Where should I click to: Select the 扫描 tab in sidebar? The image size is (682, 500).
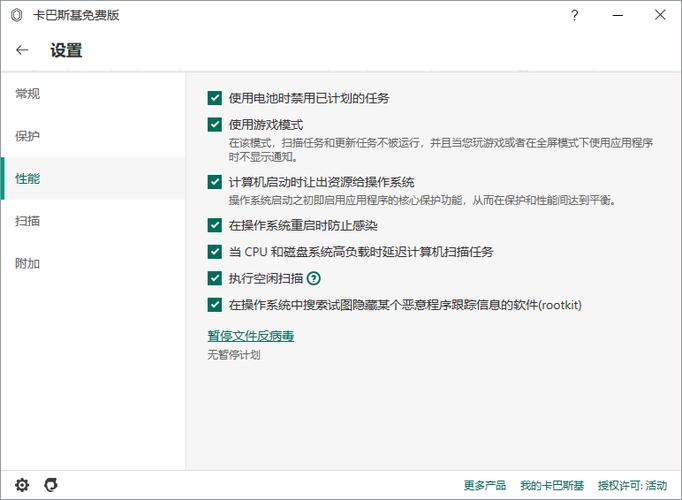pos(28,221)
